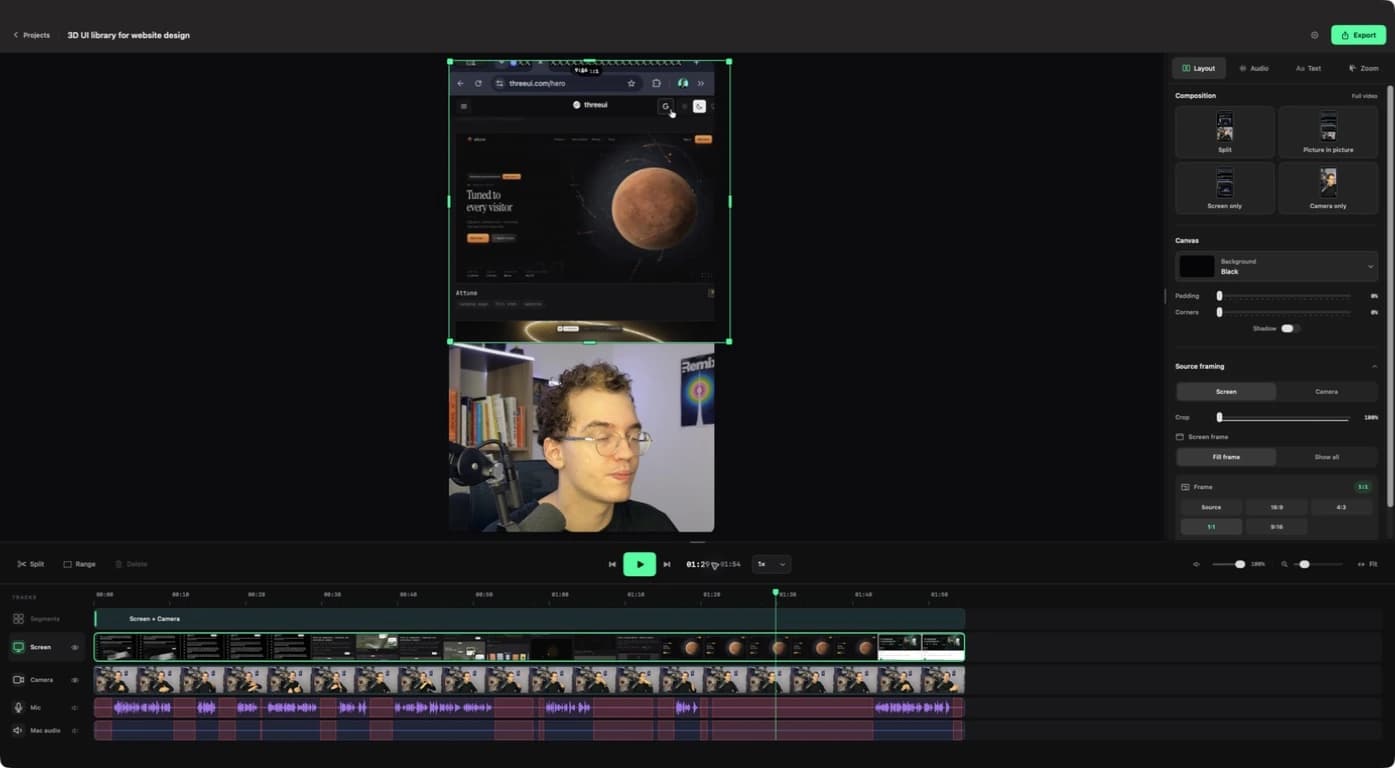
Task: Choose Picture in picture composition
Action: (x=1328, y=132)
